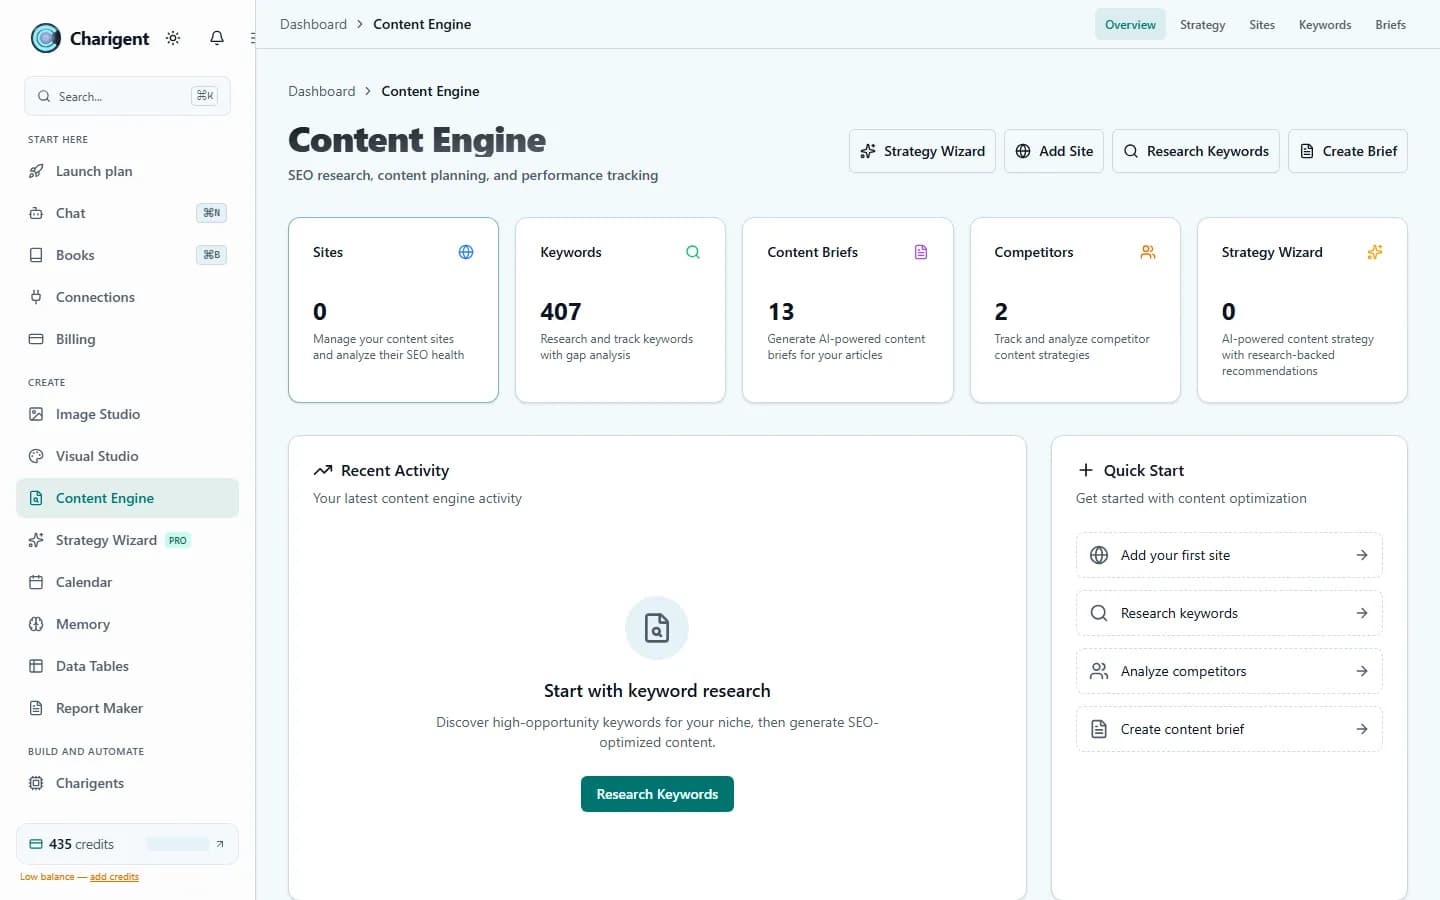
Task: Click the Memory brain icon
Action: coord(36,624)
